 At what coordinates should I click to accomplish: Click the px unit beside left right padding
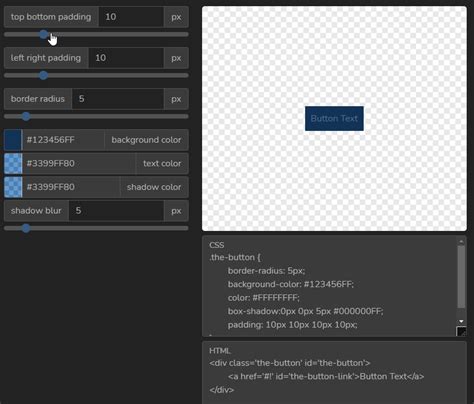pyautogui.click(x=176, y=58)
